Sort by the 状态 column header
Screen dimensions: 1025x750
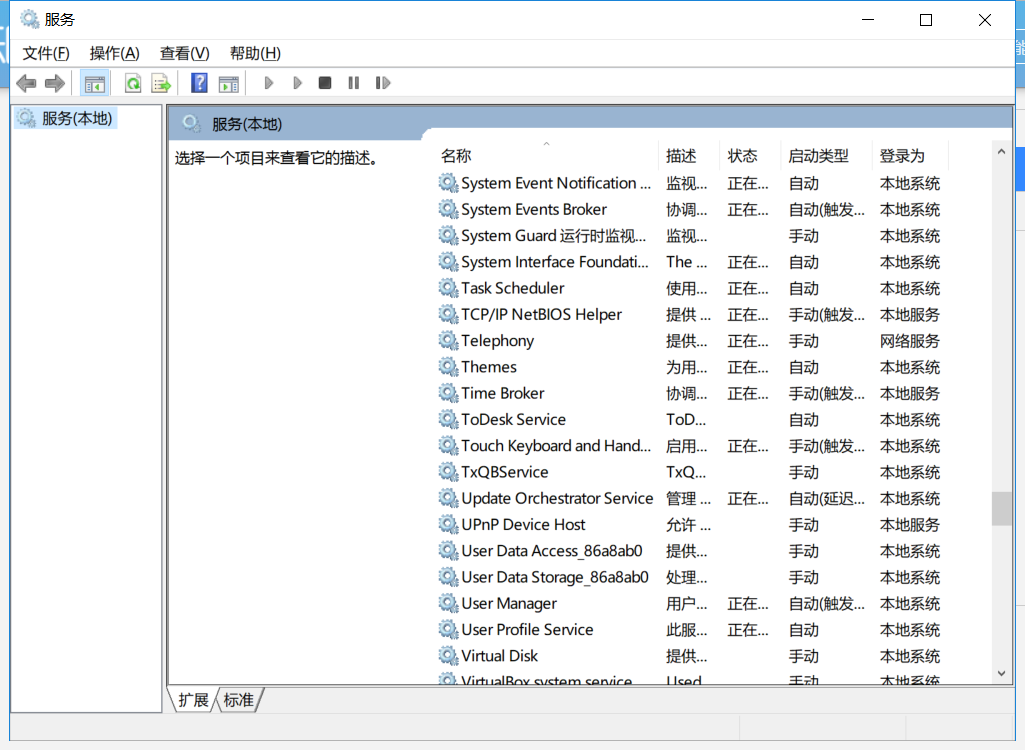750,156
